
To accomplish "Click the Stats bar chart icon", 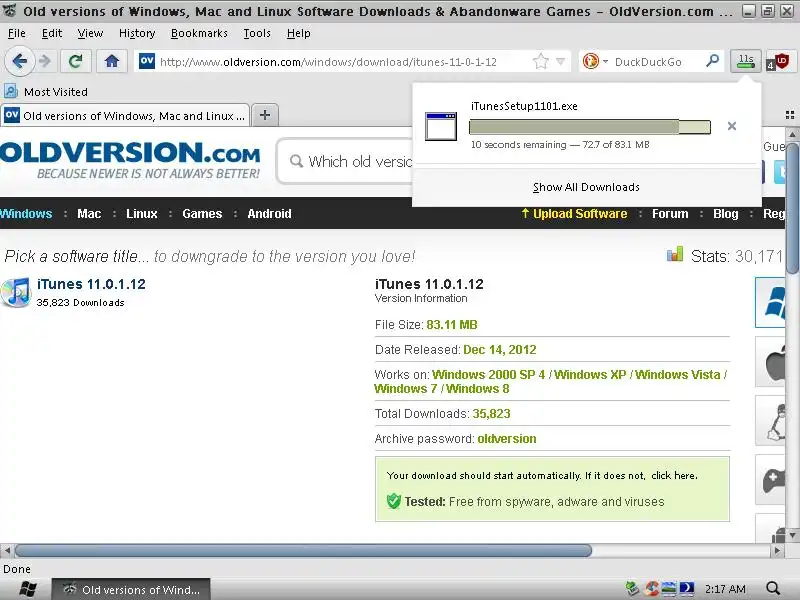I will point(674,254).
